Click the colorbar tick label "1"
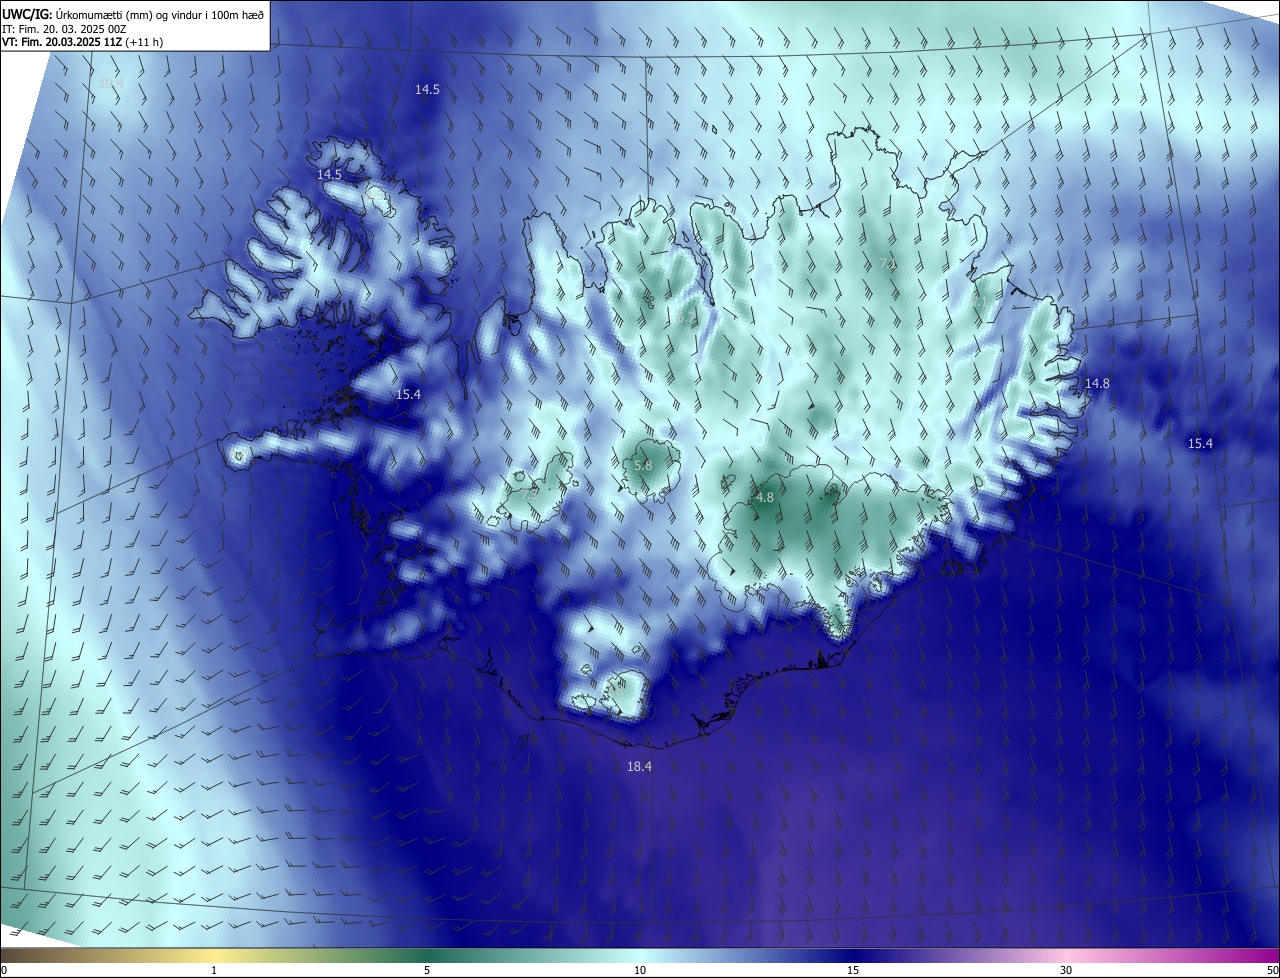This screenshot has width=1280, height=978. [x=214, y=970]
